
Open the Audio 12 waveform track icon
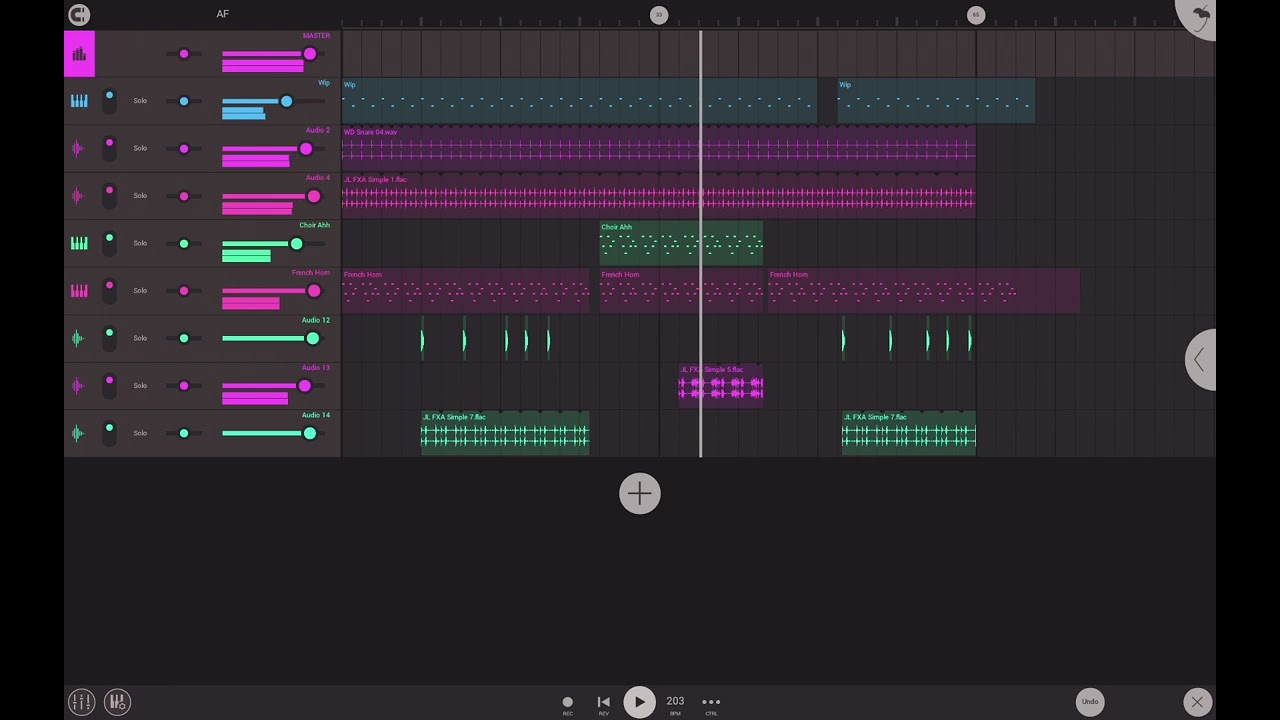tap(79, 338)
